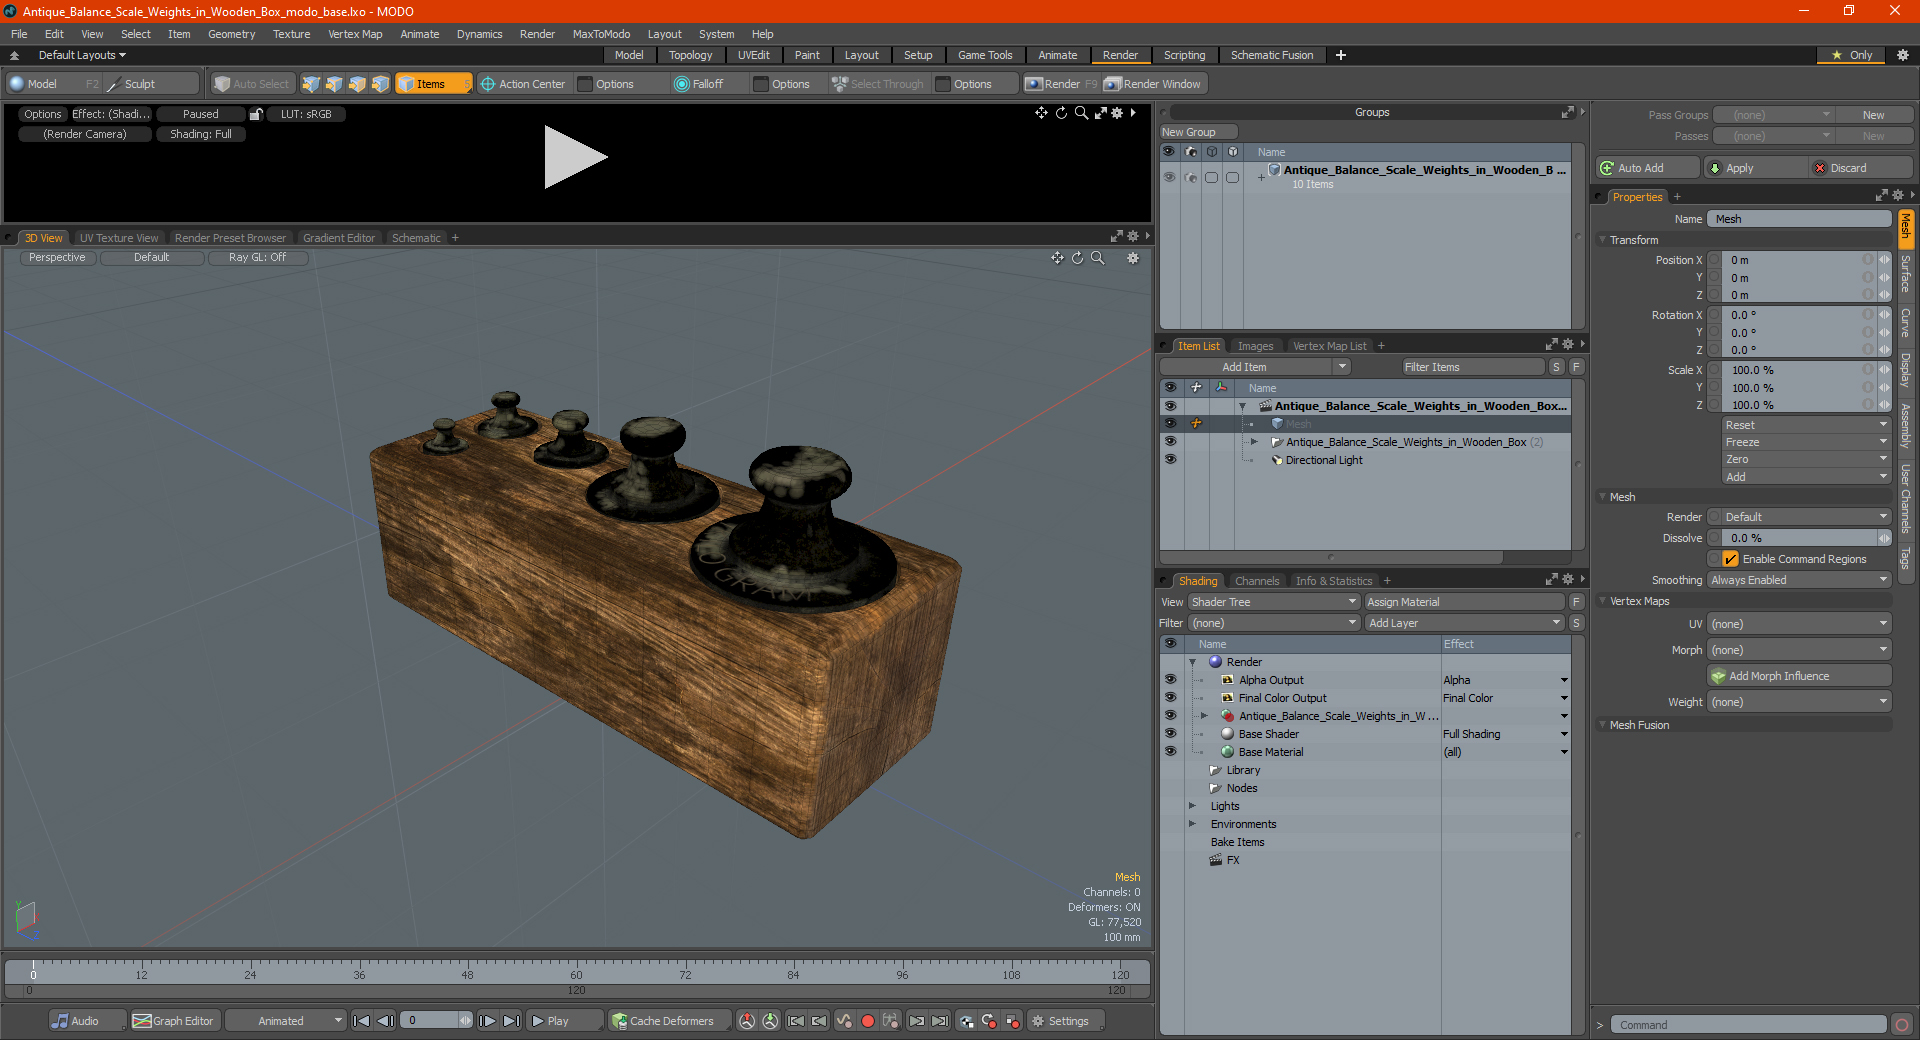
Task: Open the Images tab
Action: pos(1255,346)
